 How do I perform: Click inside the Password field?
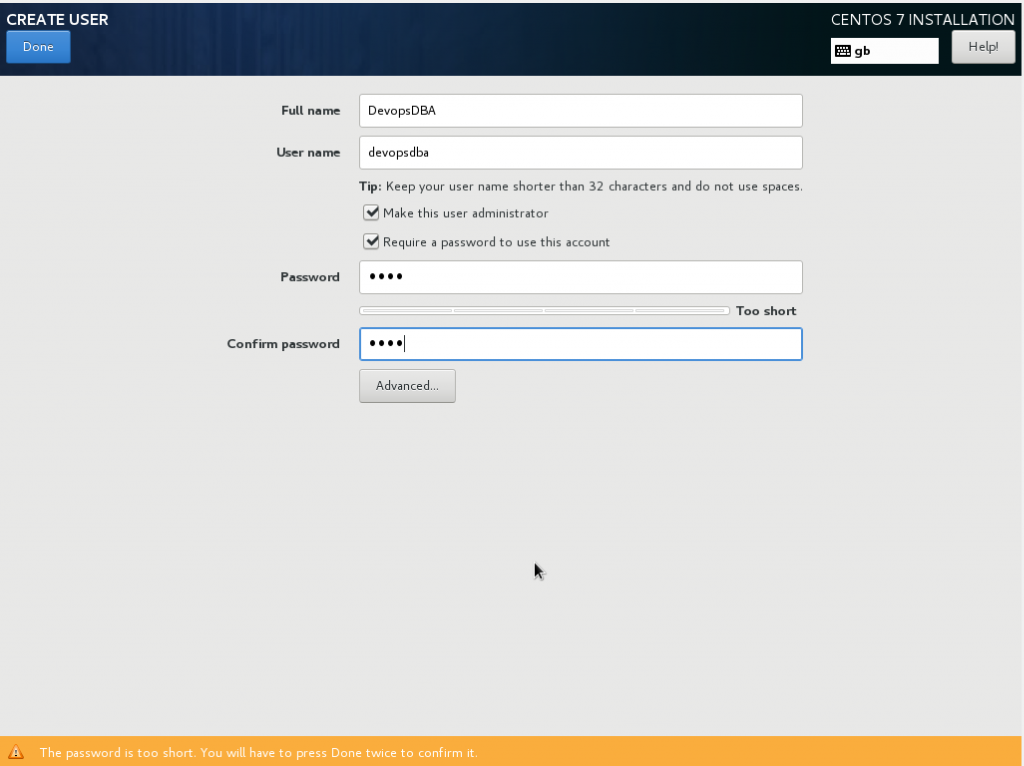click(x=581, y=277)
